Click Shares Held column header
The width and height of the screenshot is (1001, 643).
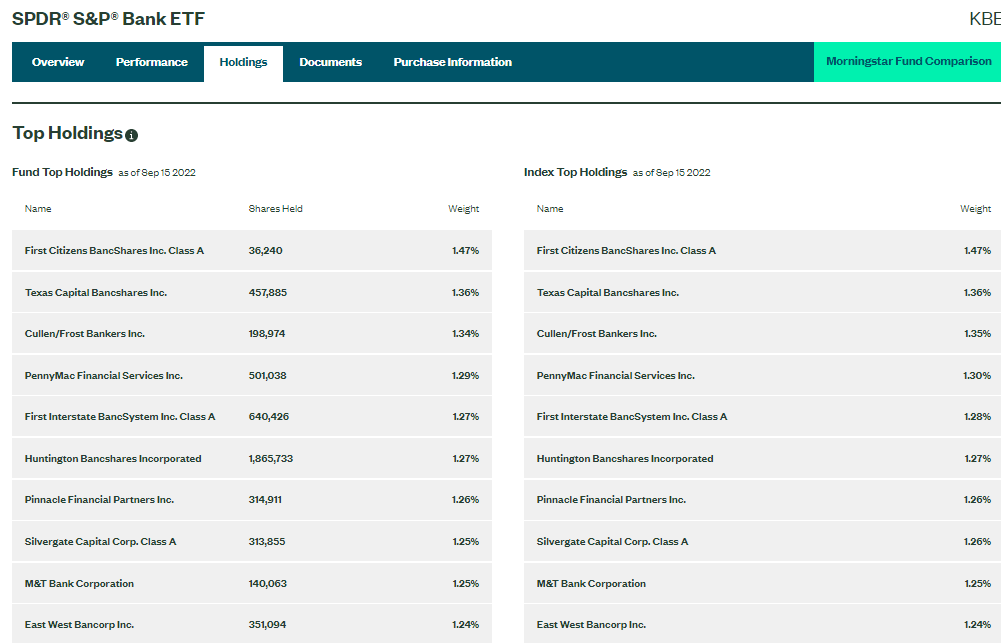pyautogui.click(x=275, y=209)
